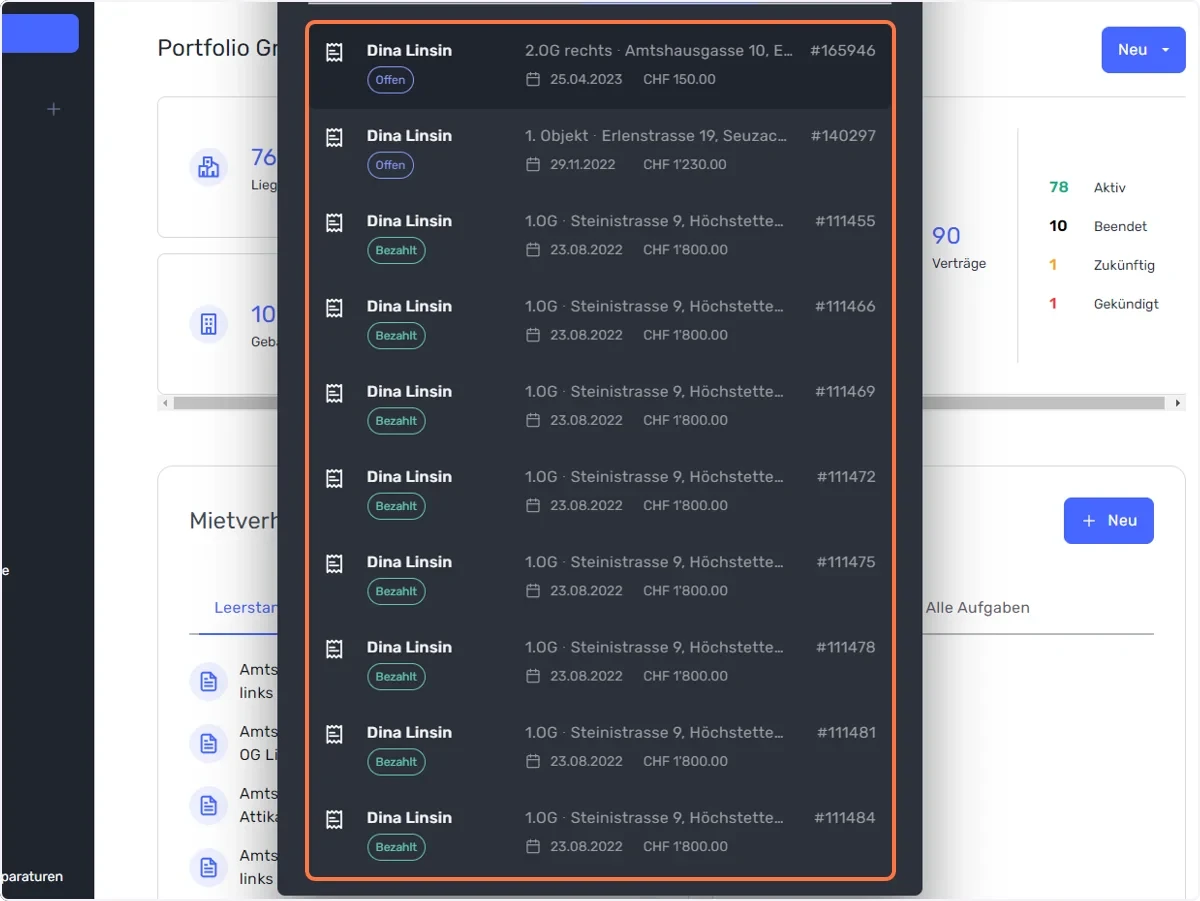Screen dimensions: 1200x901
Task: Click the receipt icon for invoice #111478
Action: (335, 649)
